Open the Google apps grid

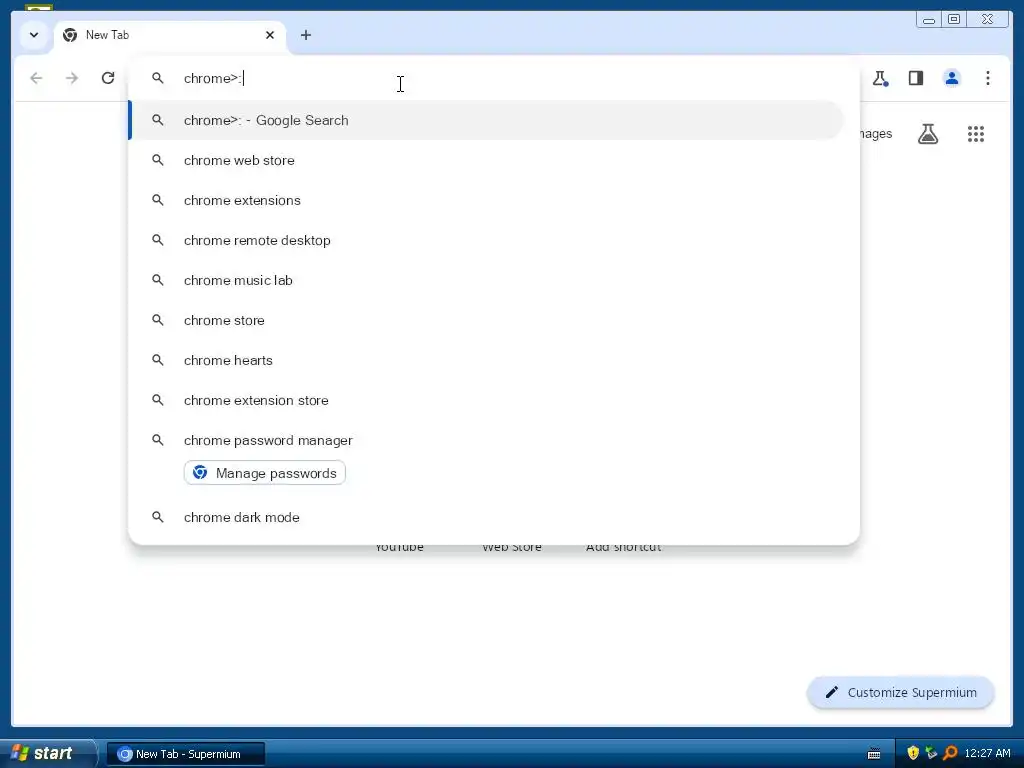point(976,135)
